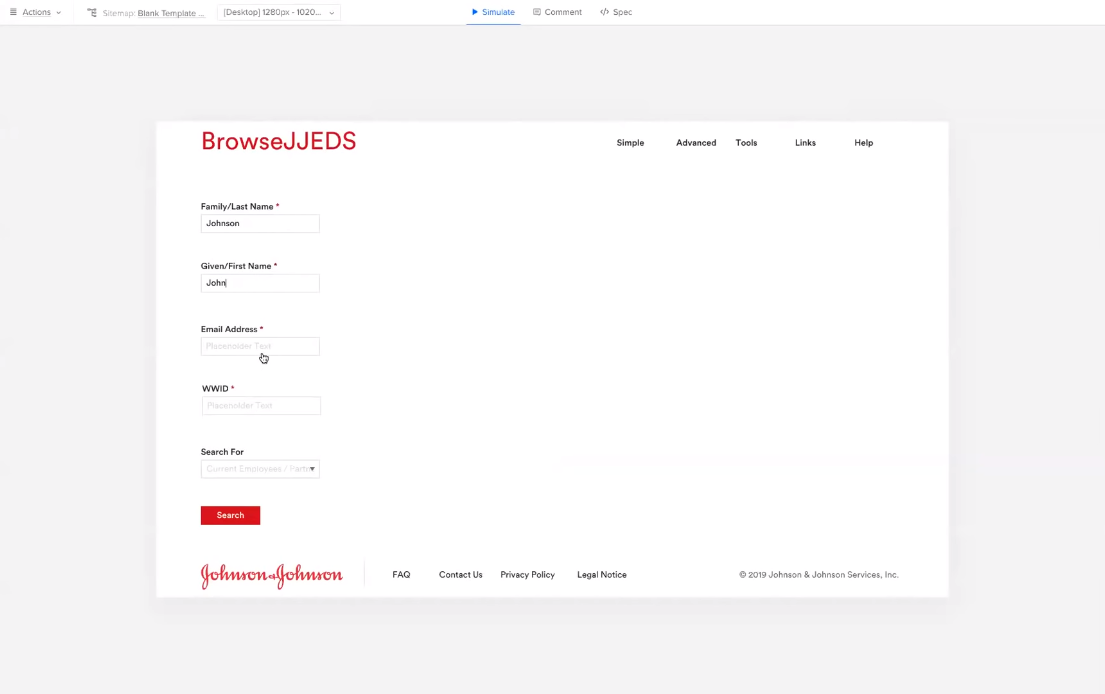Open the Legal Notice footer link
This screenshot has height=694, width=1105.
click(602, 575)
